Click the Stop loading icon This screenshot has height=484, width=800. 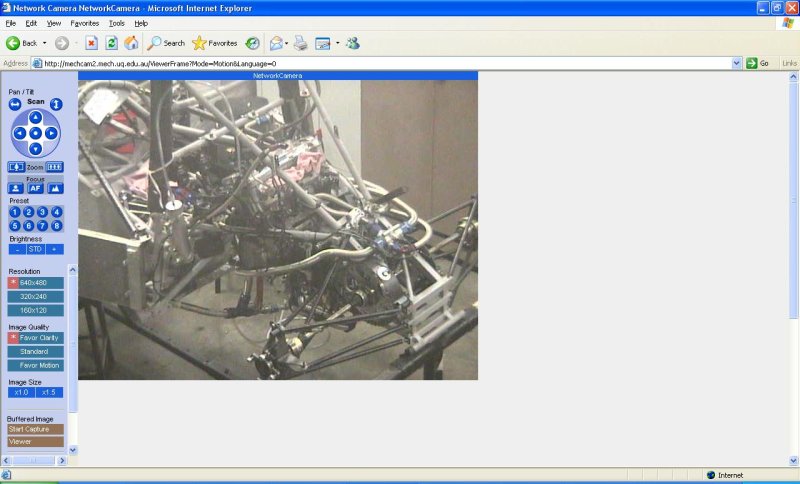[91, 43]
